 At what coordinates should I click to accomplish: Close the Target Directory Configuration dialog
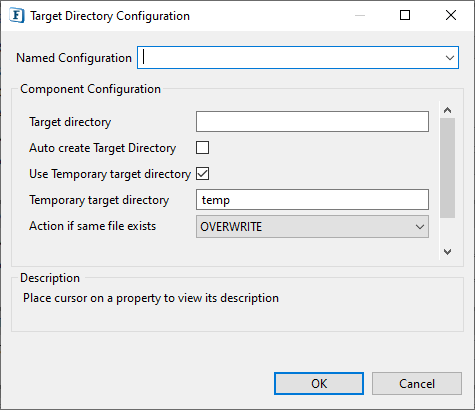(451, 15)
